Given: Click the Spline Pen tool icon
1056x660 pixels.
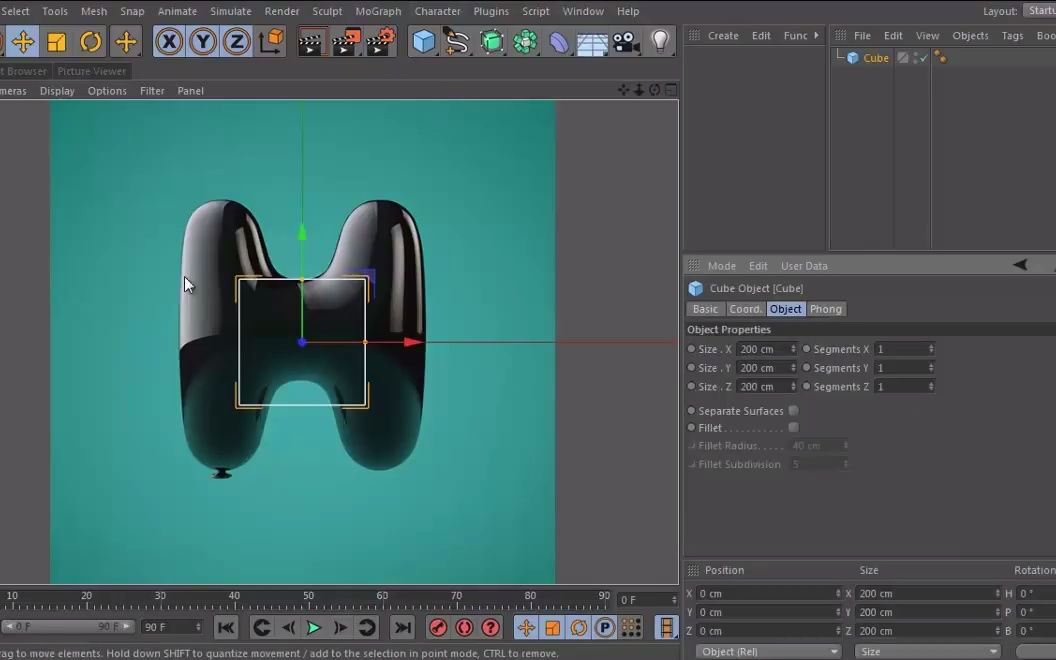Looking at the screenshot, I should 457,42.
